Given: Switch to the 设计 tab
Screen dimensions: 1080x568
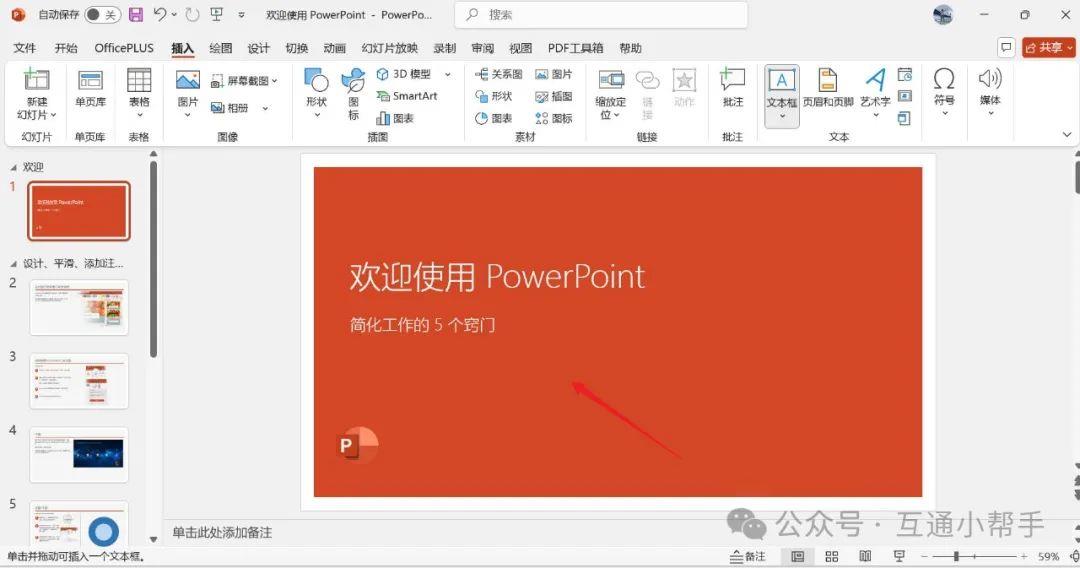Looking at the screenshot, I should [258, 48].
